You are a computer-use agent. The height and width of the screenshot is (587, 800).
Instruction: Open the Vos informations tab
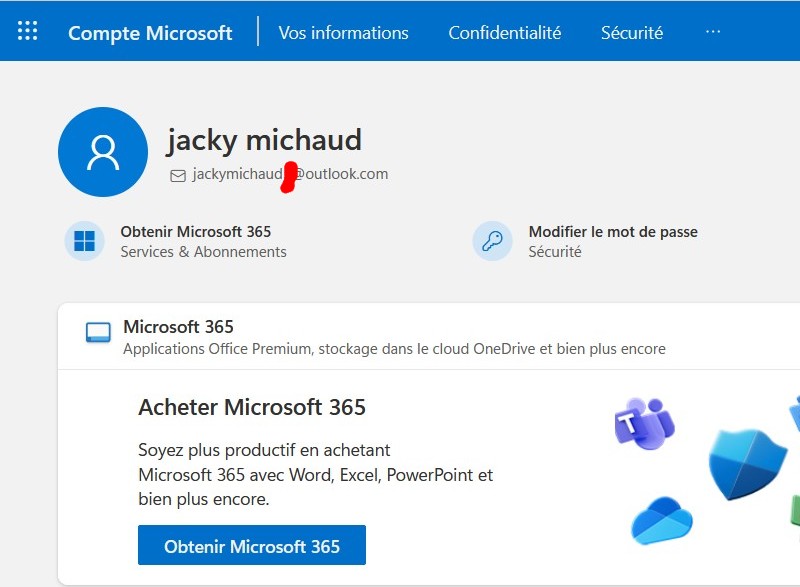tap(343, 32)
